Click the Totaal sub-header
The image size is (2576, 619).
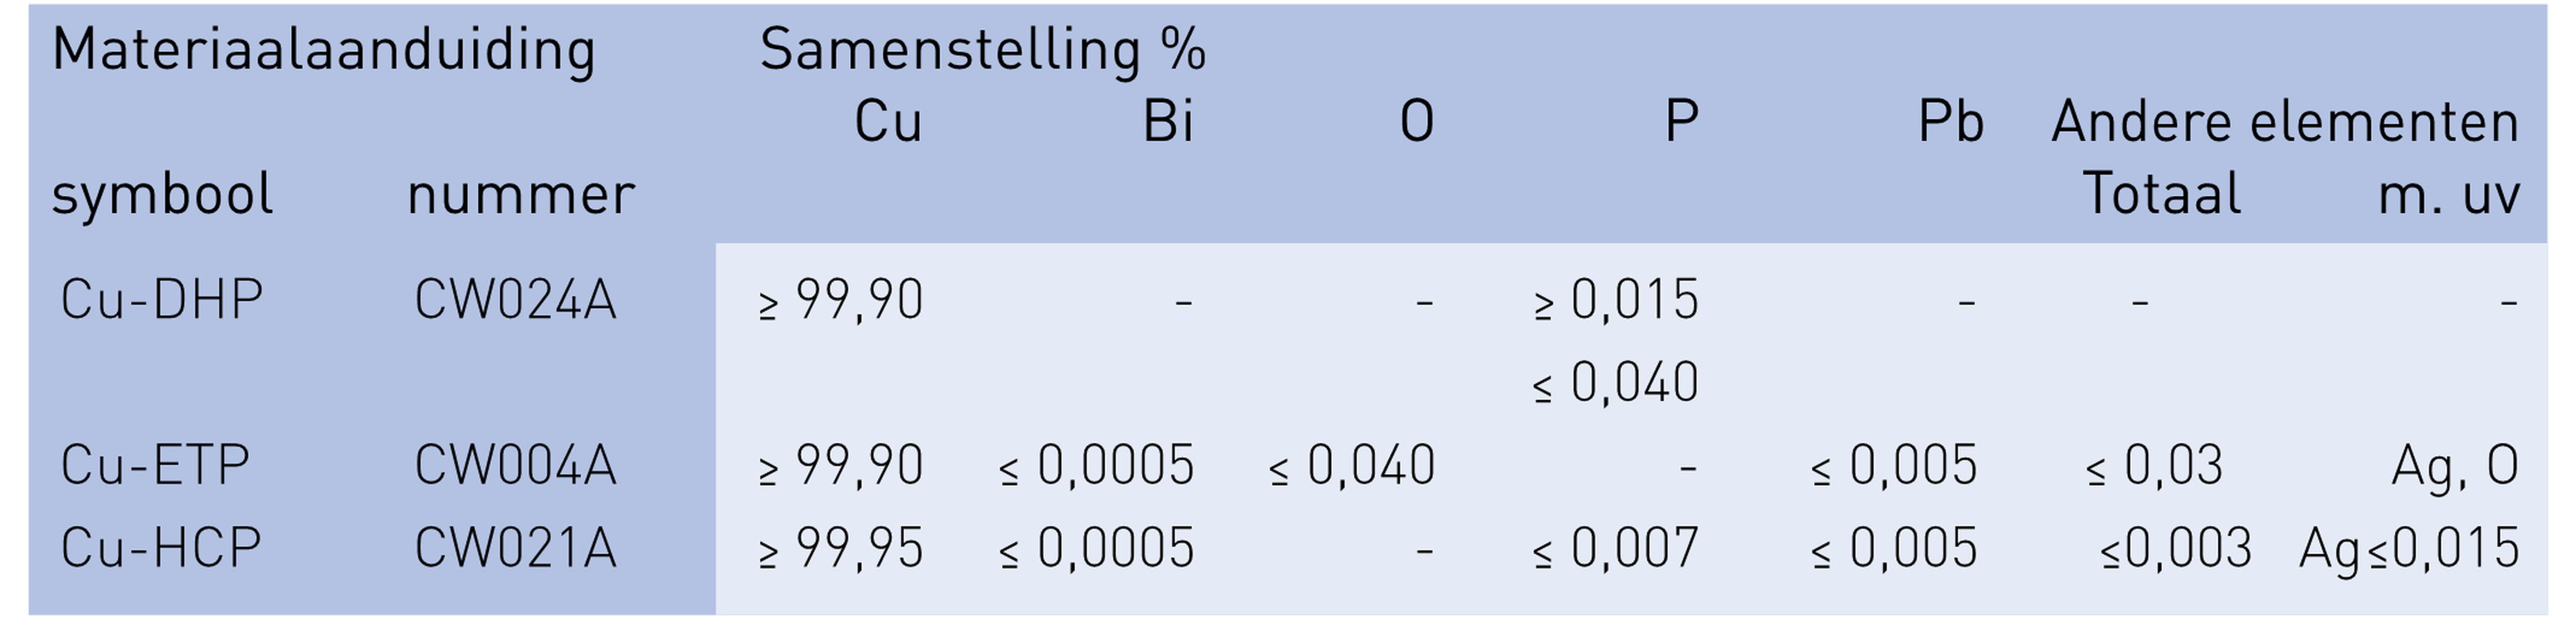2161,194
